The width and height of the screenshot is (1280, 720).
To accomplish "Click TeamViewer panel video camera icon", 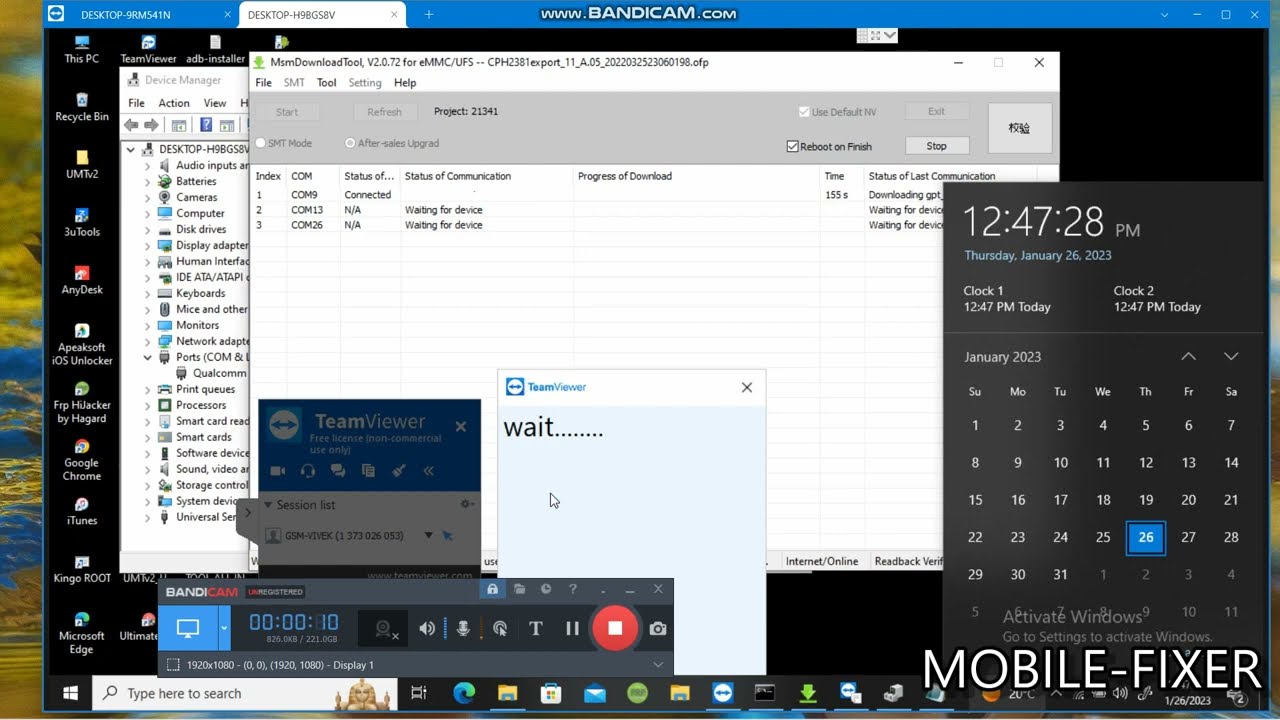I will 278,470.
